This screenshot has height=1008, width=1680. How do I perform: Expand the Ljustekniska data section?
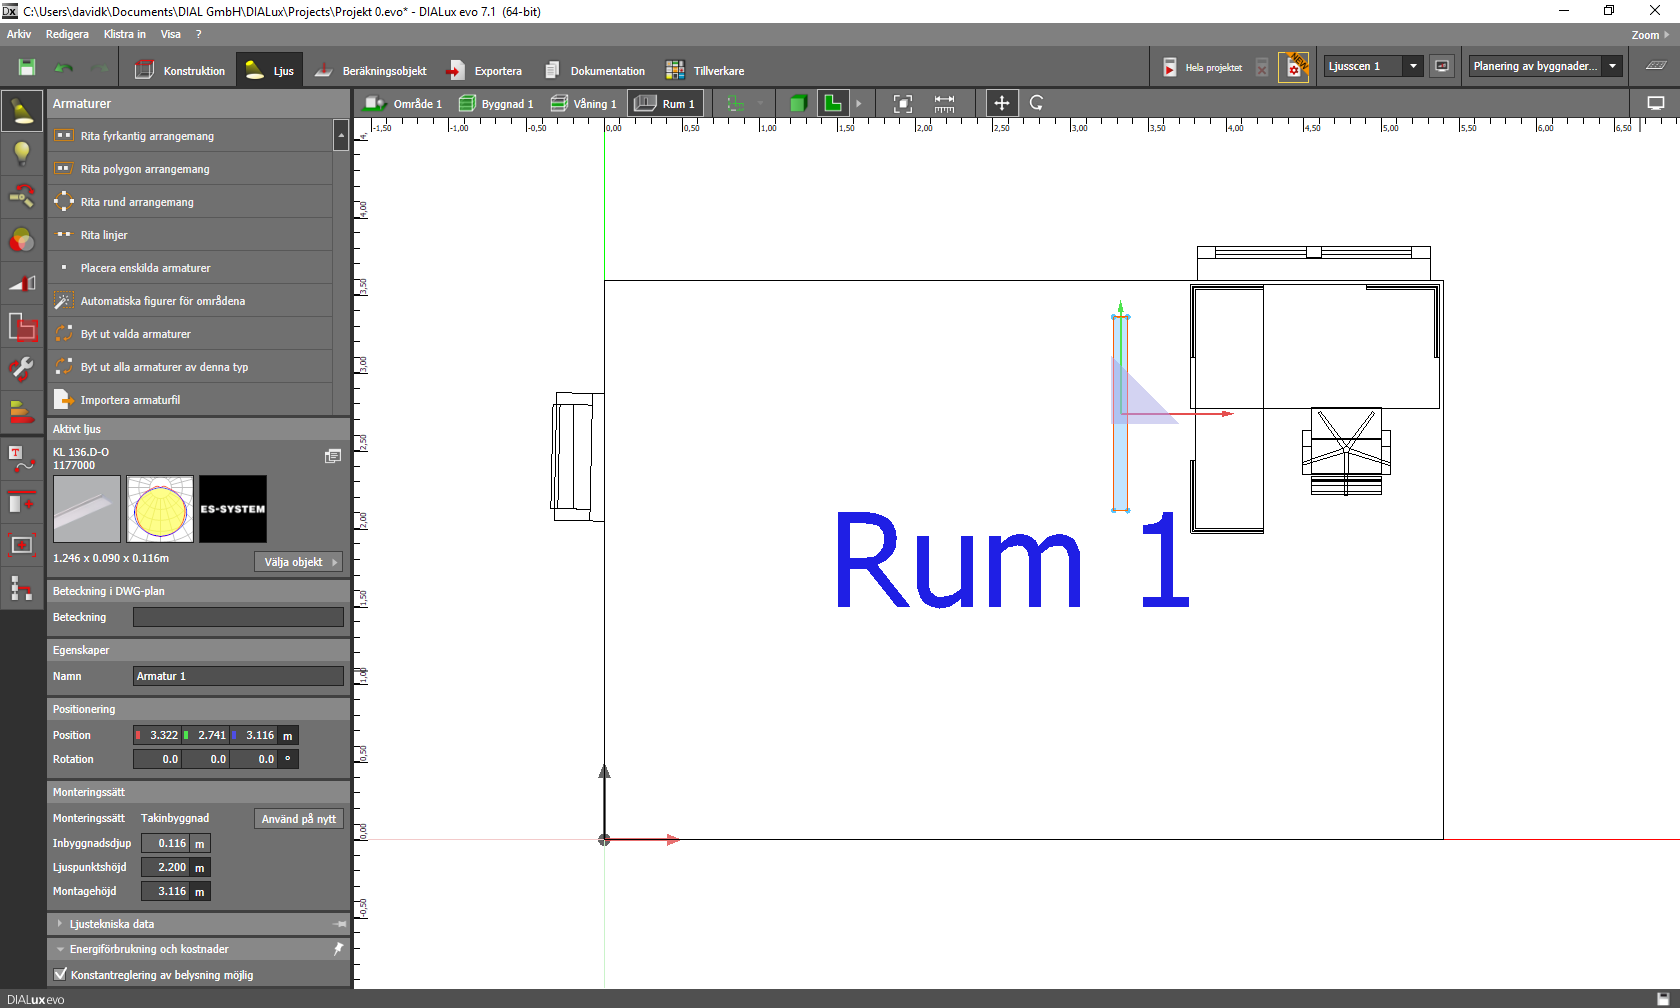point(60,924)
